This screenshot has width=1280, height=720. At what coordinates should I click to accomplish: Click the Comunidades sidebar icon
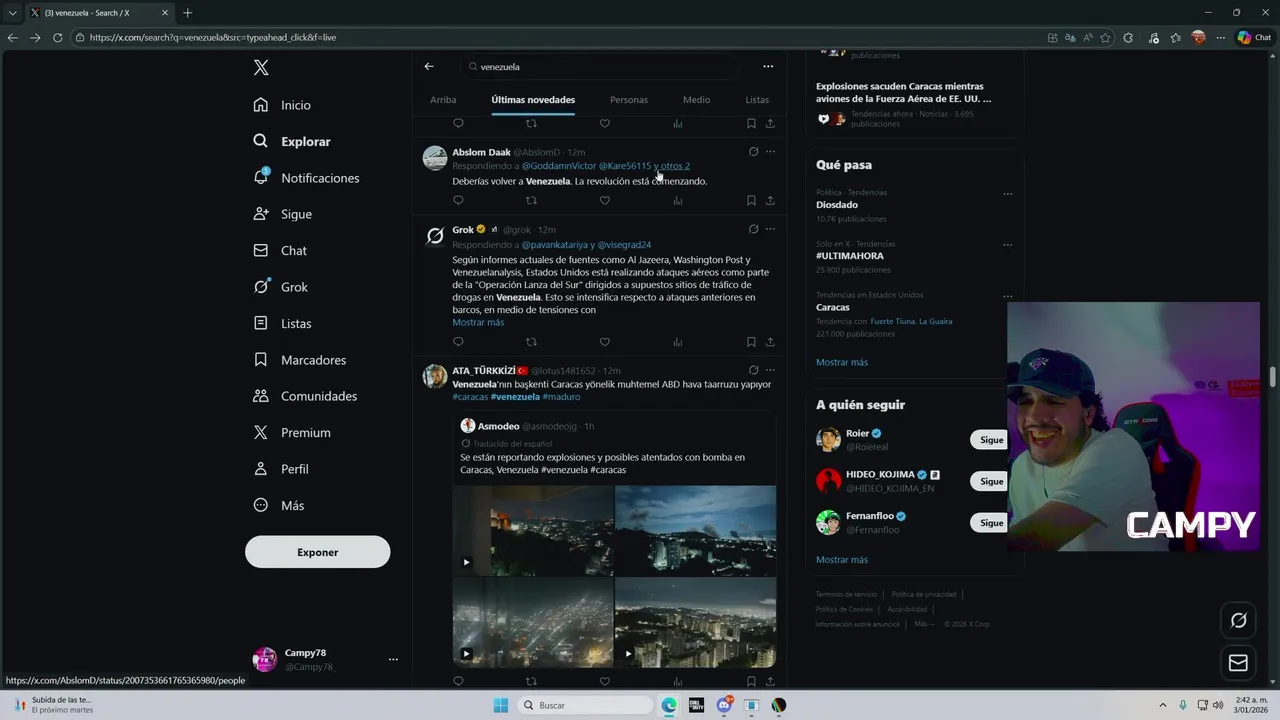tap(261, 396)
